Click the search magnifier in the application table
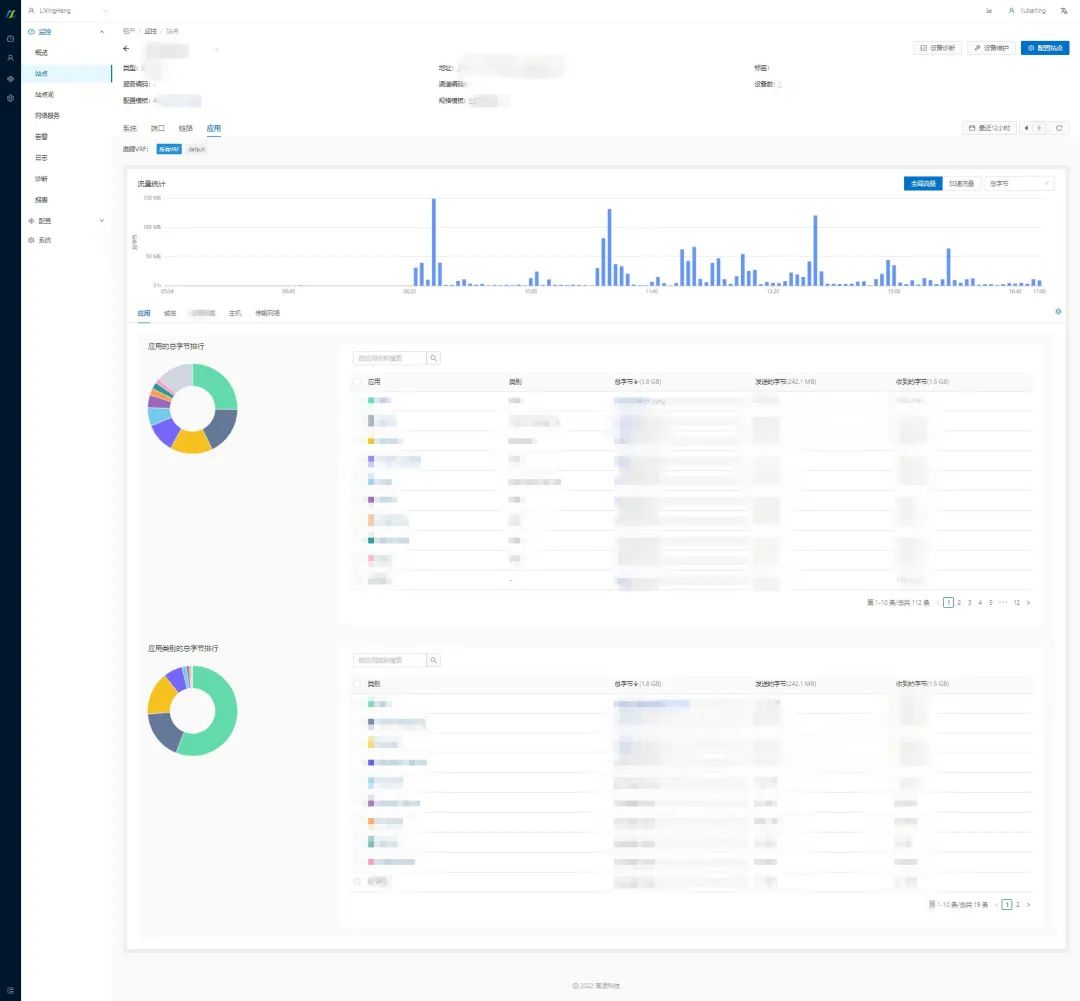The height and width of the screenshot is (1001, 1080). pyautogui.click(x=434, y=358)
